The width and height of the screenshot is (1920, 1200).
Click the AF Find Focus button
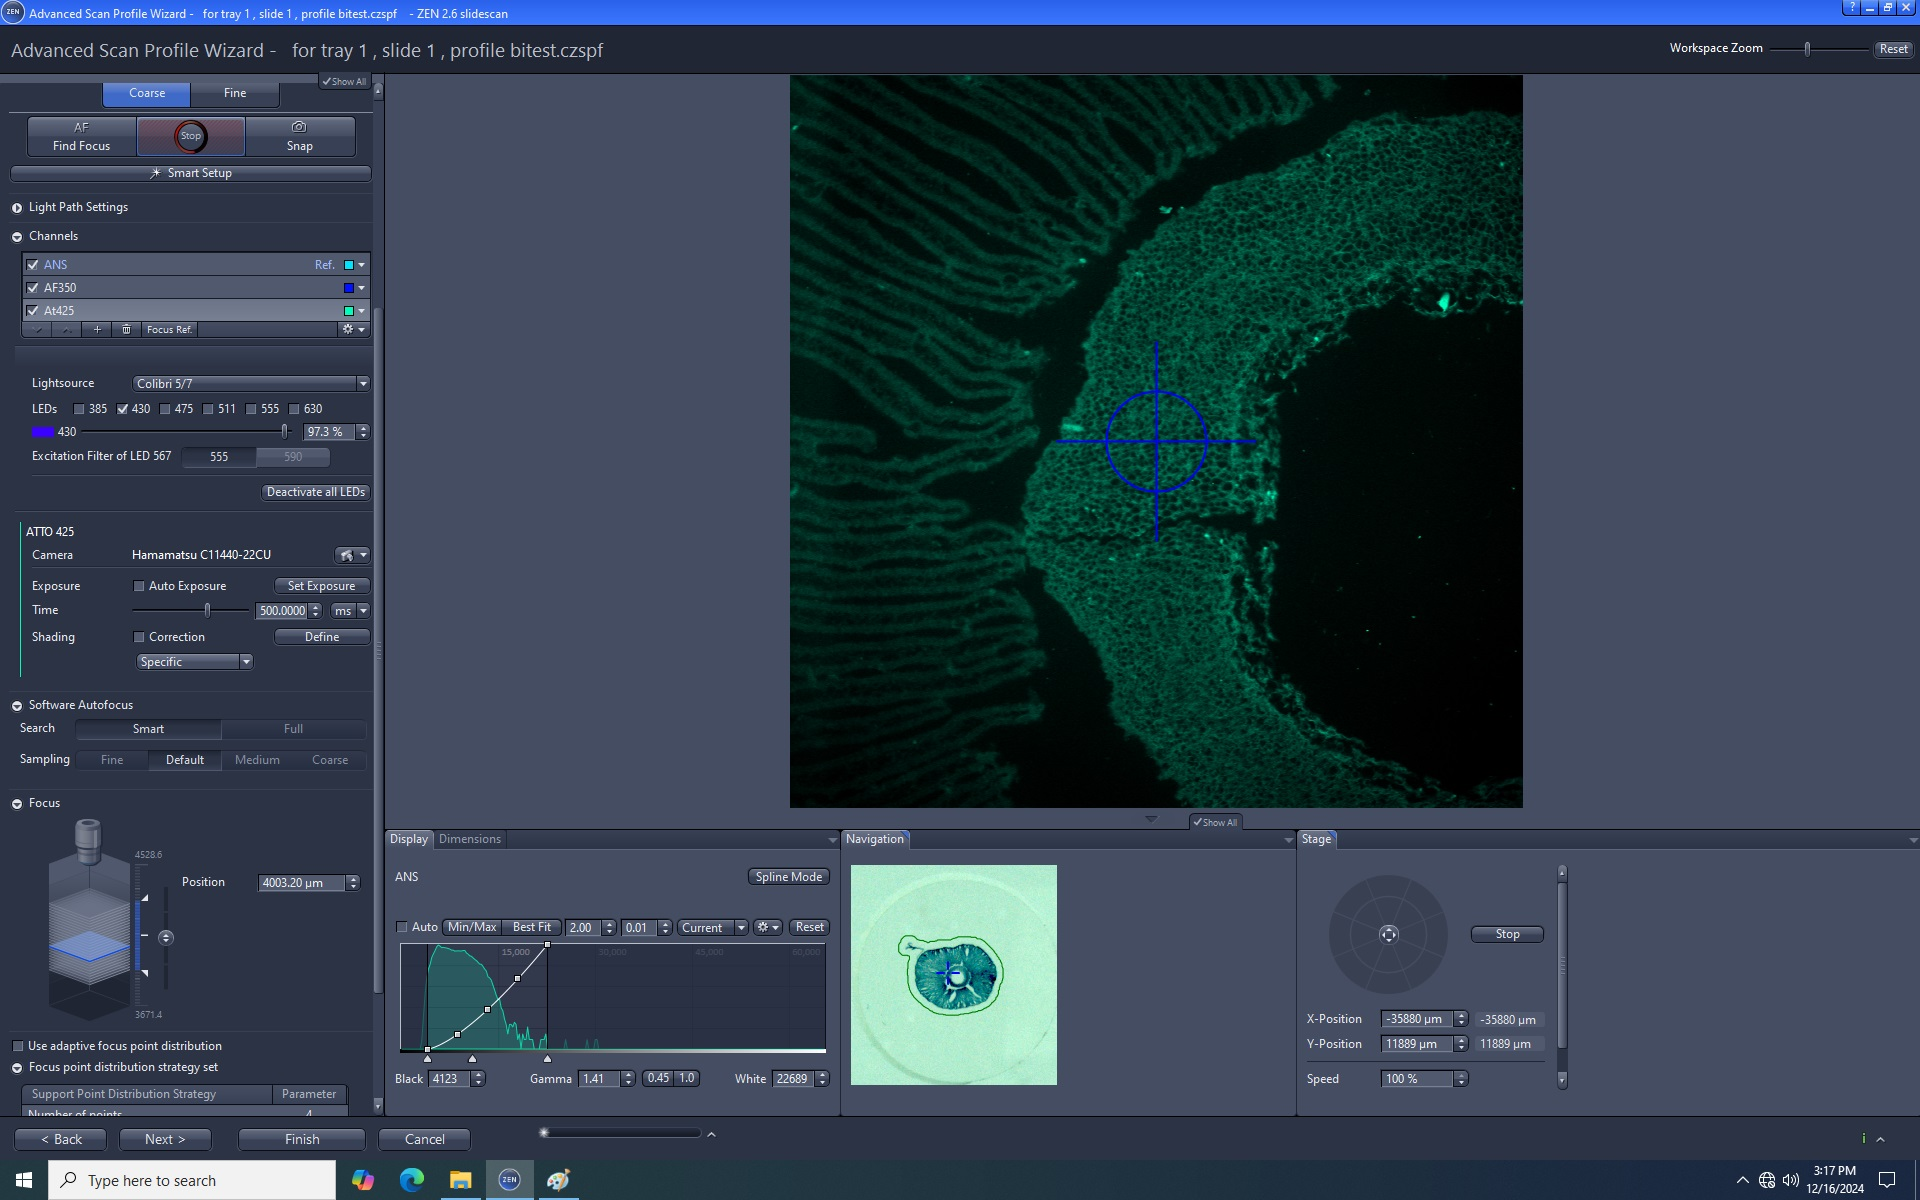click(82, 136)
